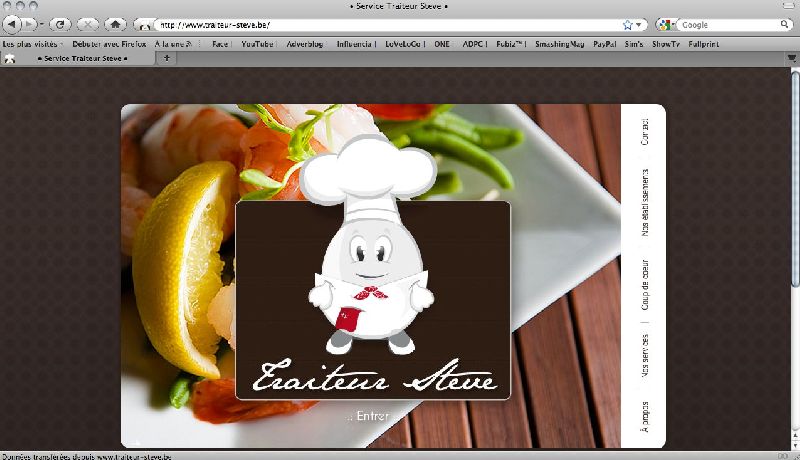Open the vertical 'À propos' menu item
The image size is (800, 460).
pyautogui.click(x=644, y=417)
